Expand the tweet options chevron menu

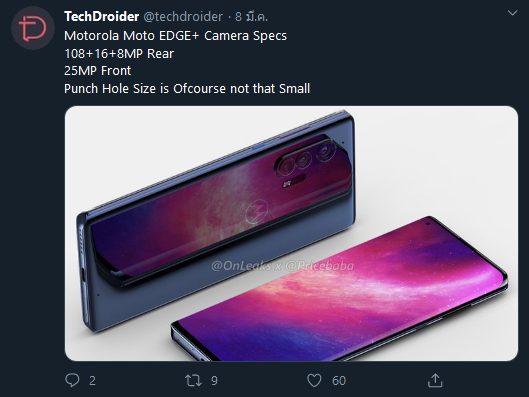[512, 13]
